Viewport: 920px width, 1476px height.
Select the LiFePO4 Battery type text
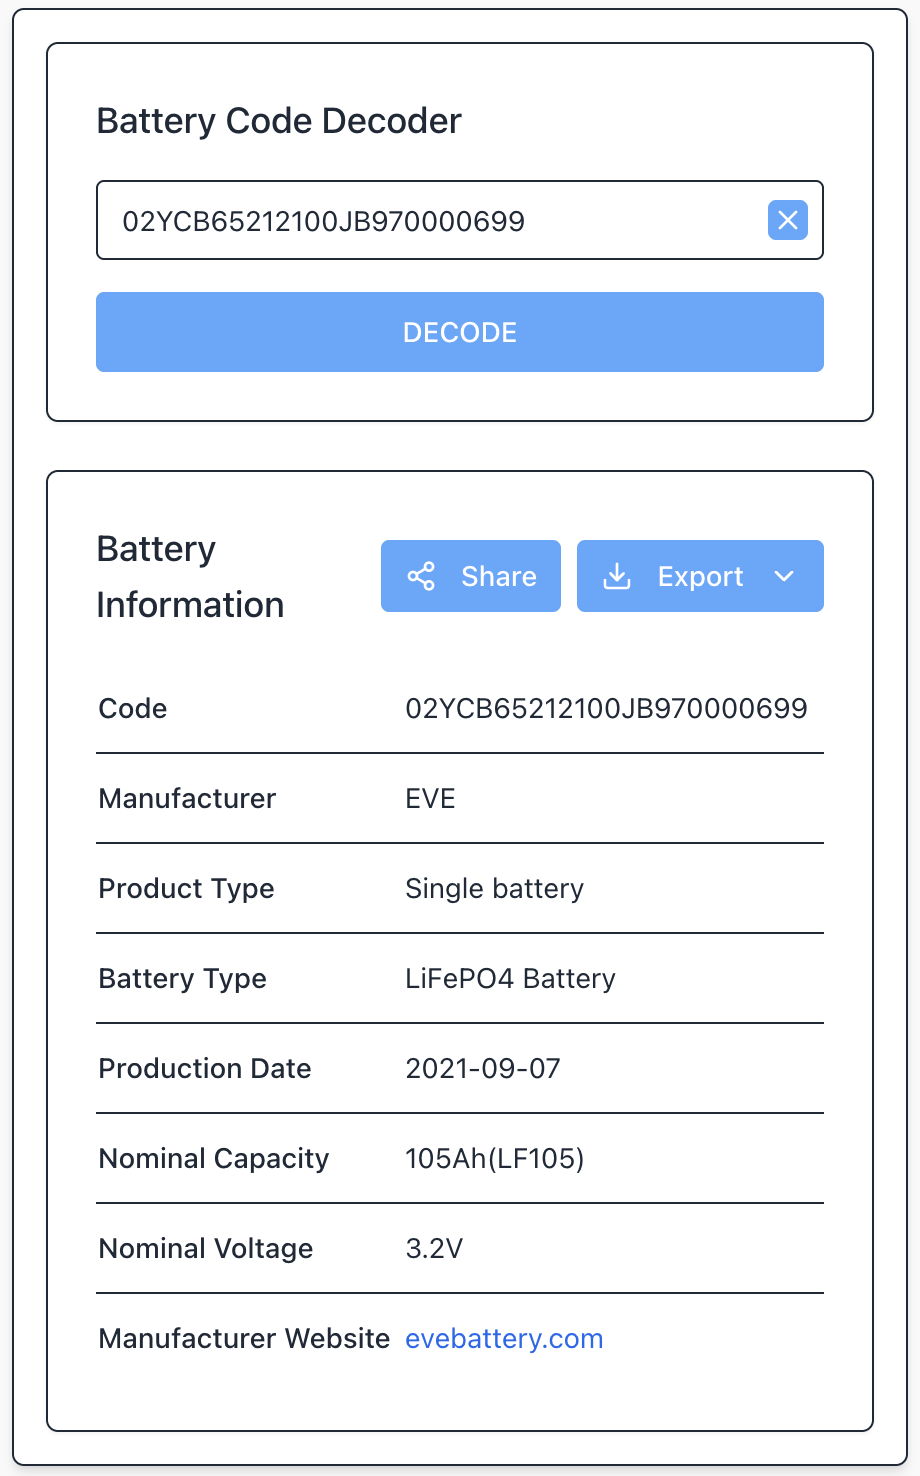[510, 978]
